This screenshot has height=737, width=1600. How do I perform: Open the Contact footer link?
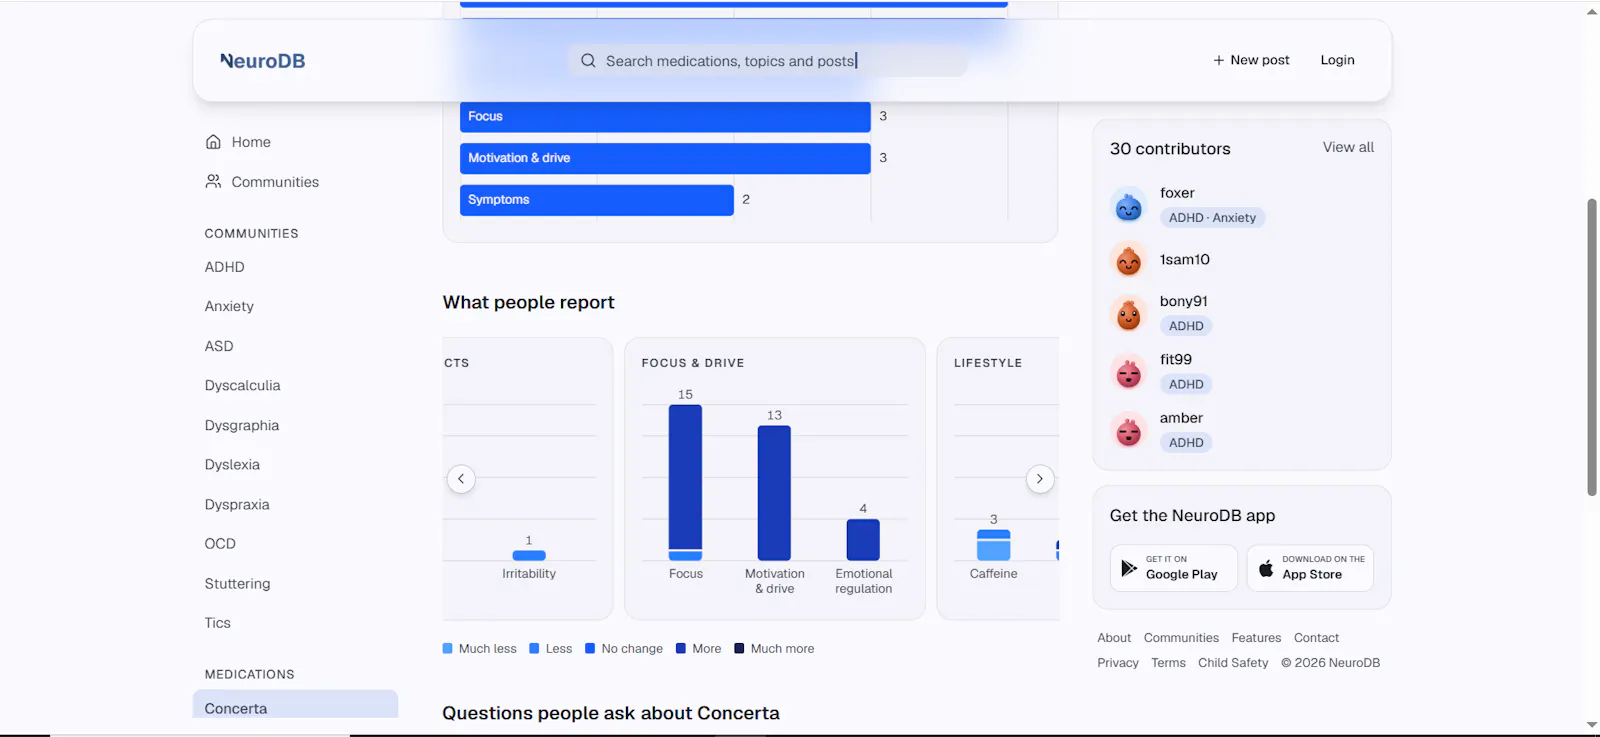(x=1316, y=638)
